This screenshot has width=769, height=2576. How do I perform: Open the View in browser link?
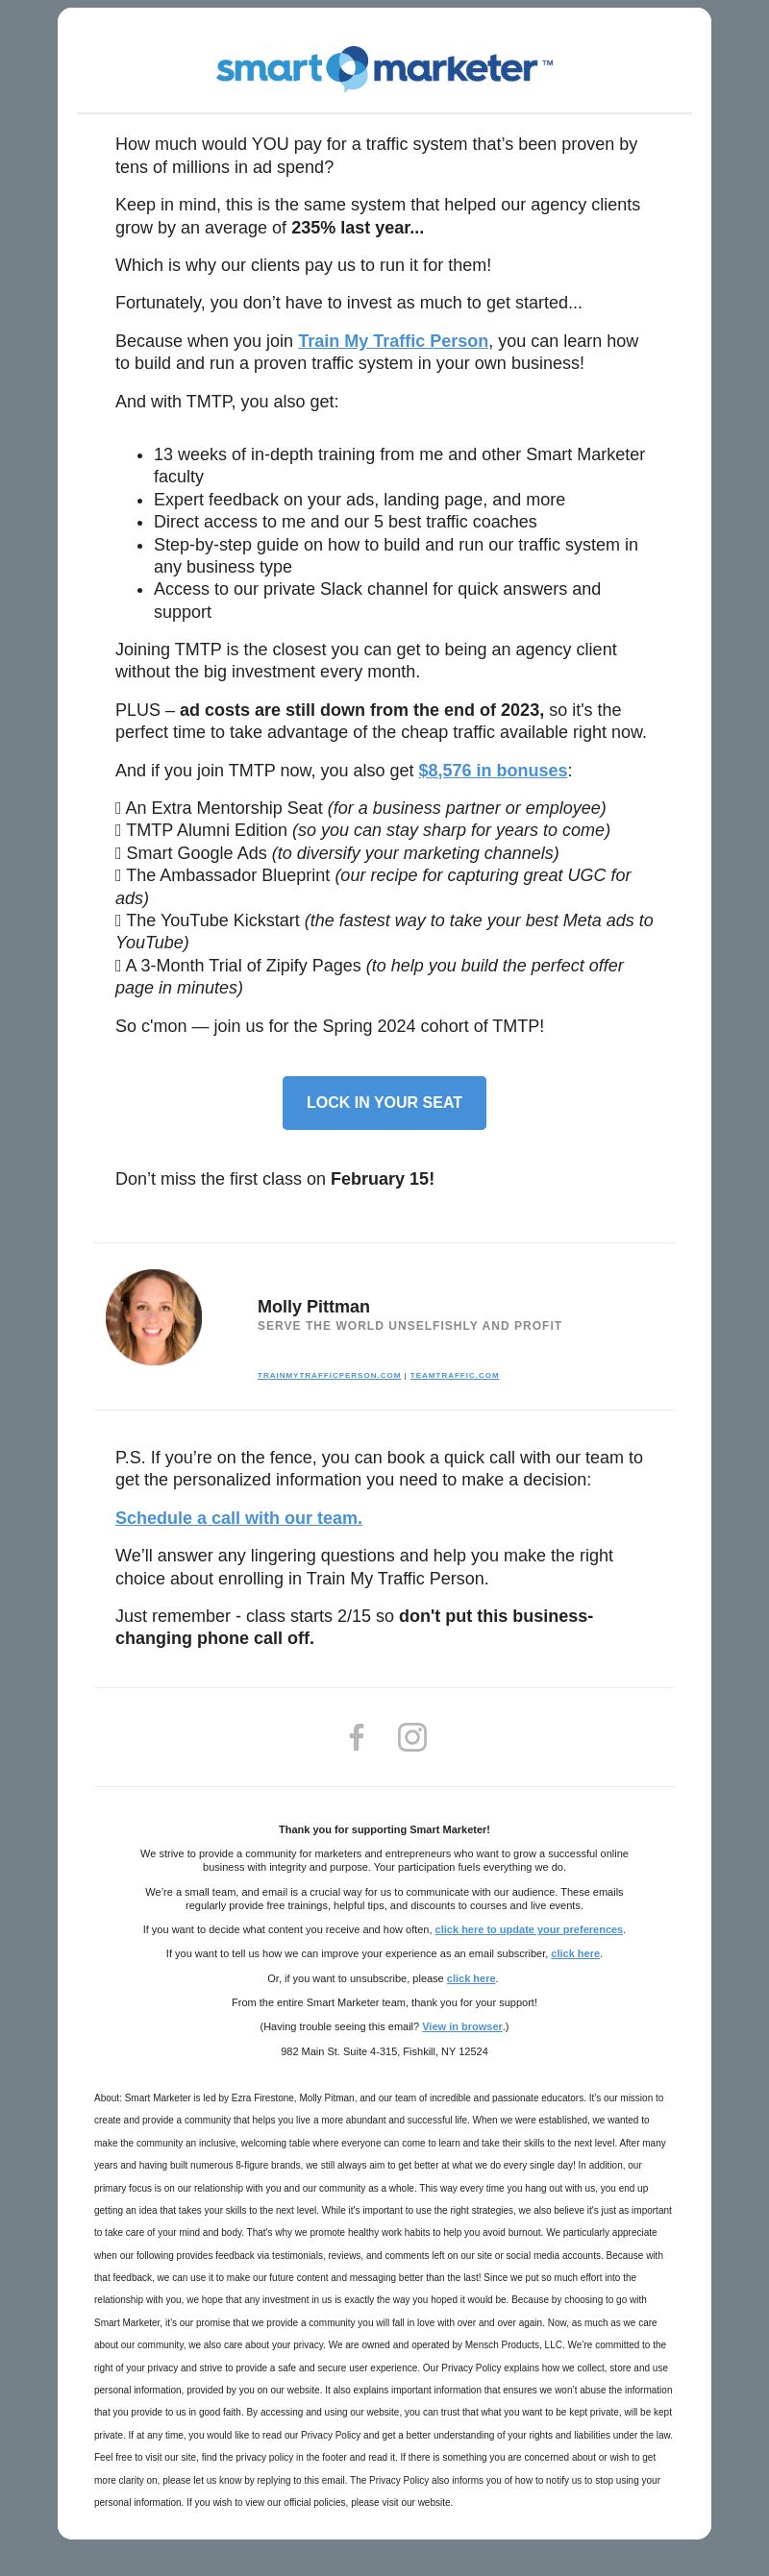(x=462, y=2026)
